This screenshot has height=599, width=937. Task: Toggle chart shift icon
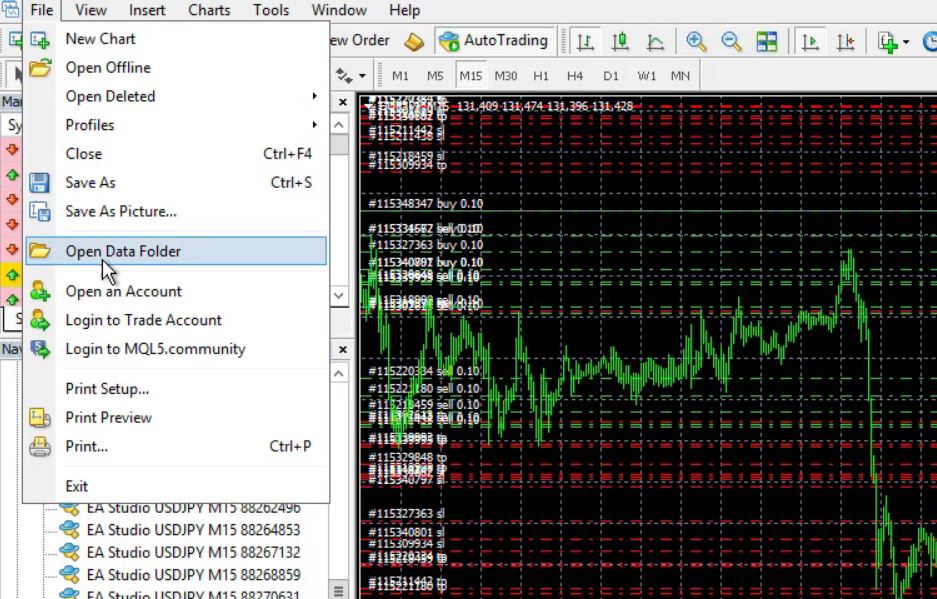pyautogui.click(x=846, y=41)
